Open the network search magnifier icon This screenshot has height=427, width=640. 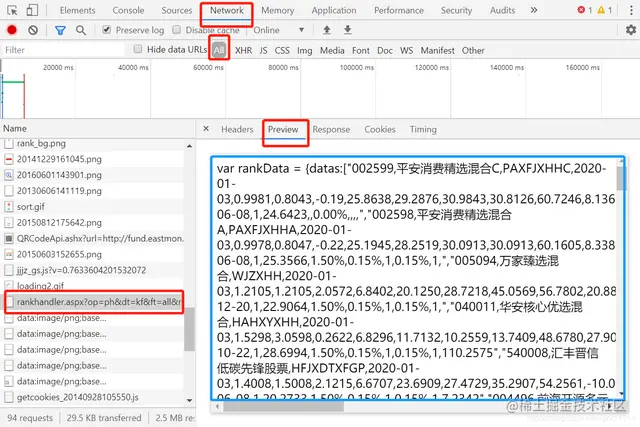[81, 30]
